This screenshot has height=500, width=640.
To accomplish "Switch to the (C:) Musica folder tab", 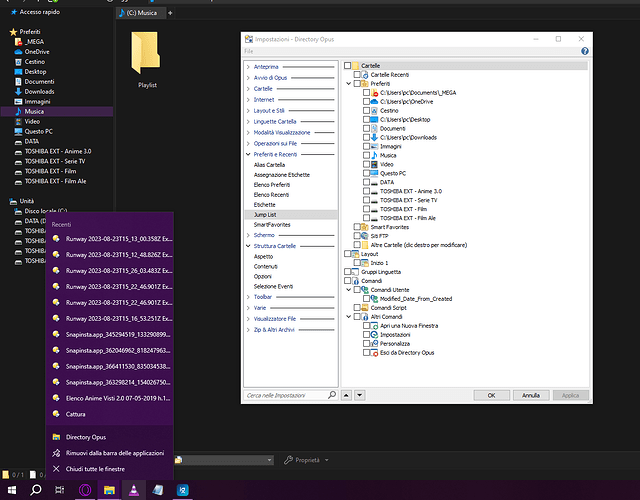I will point(141,13).
